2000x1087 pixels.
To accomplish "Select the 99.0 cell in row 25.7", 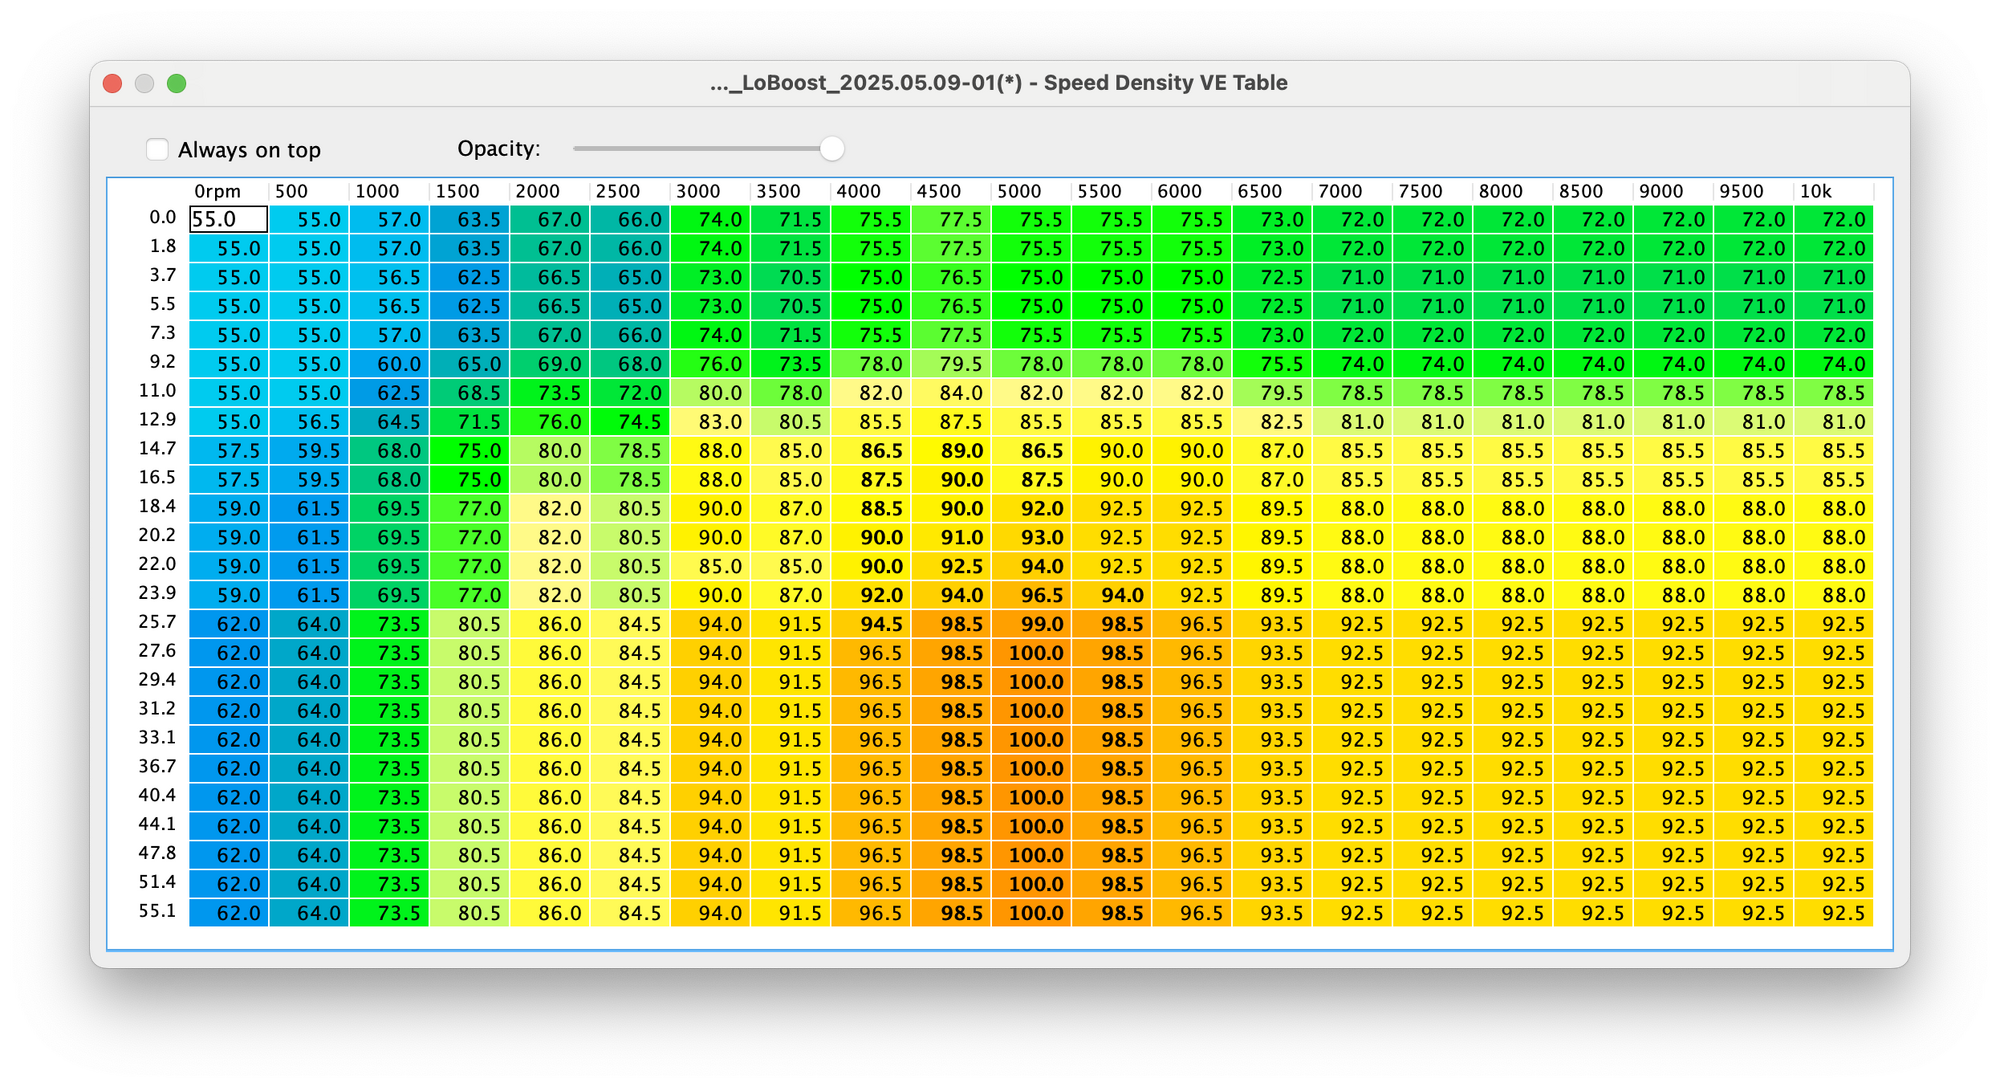I will point(1031,624).
